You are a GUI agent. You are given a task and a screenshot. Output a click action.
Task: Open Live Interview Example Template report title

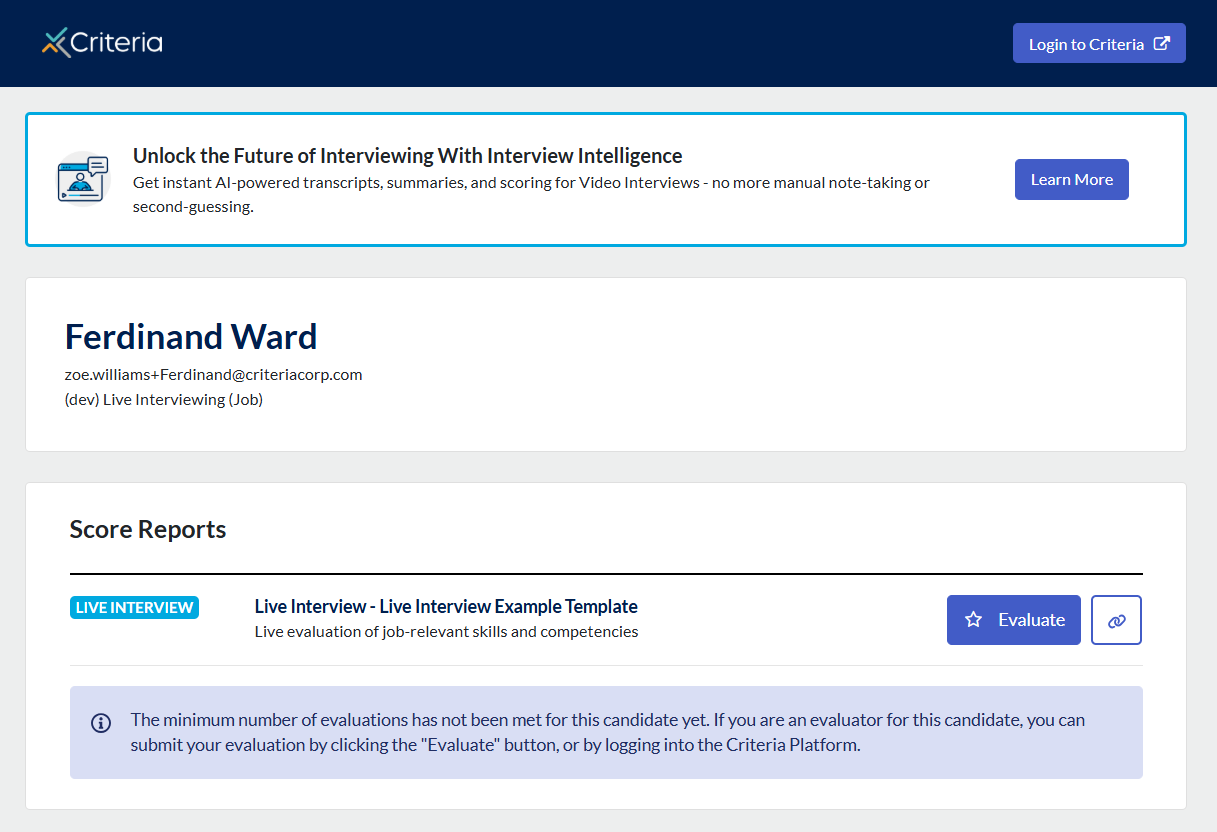point(446,606)
